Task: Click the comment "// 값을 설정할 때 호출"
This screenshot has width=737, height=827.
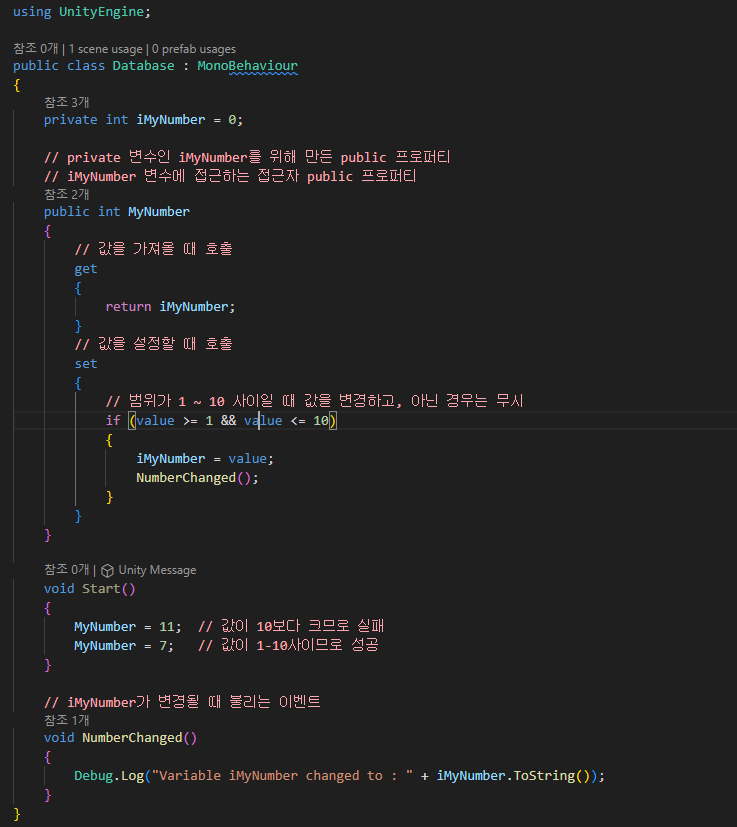Action: 154,344
